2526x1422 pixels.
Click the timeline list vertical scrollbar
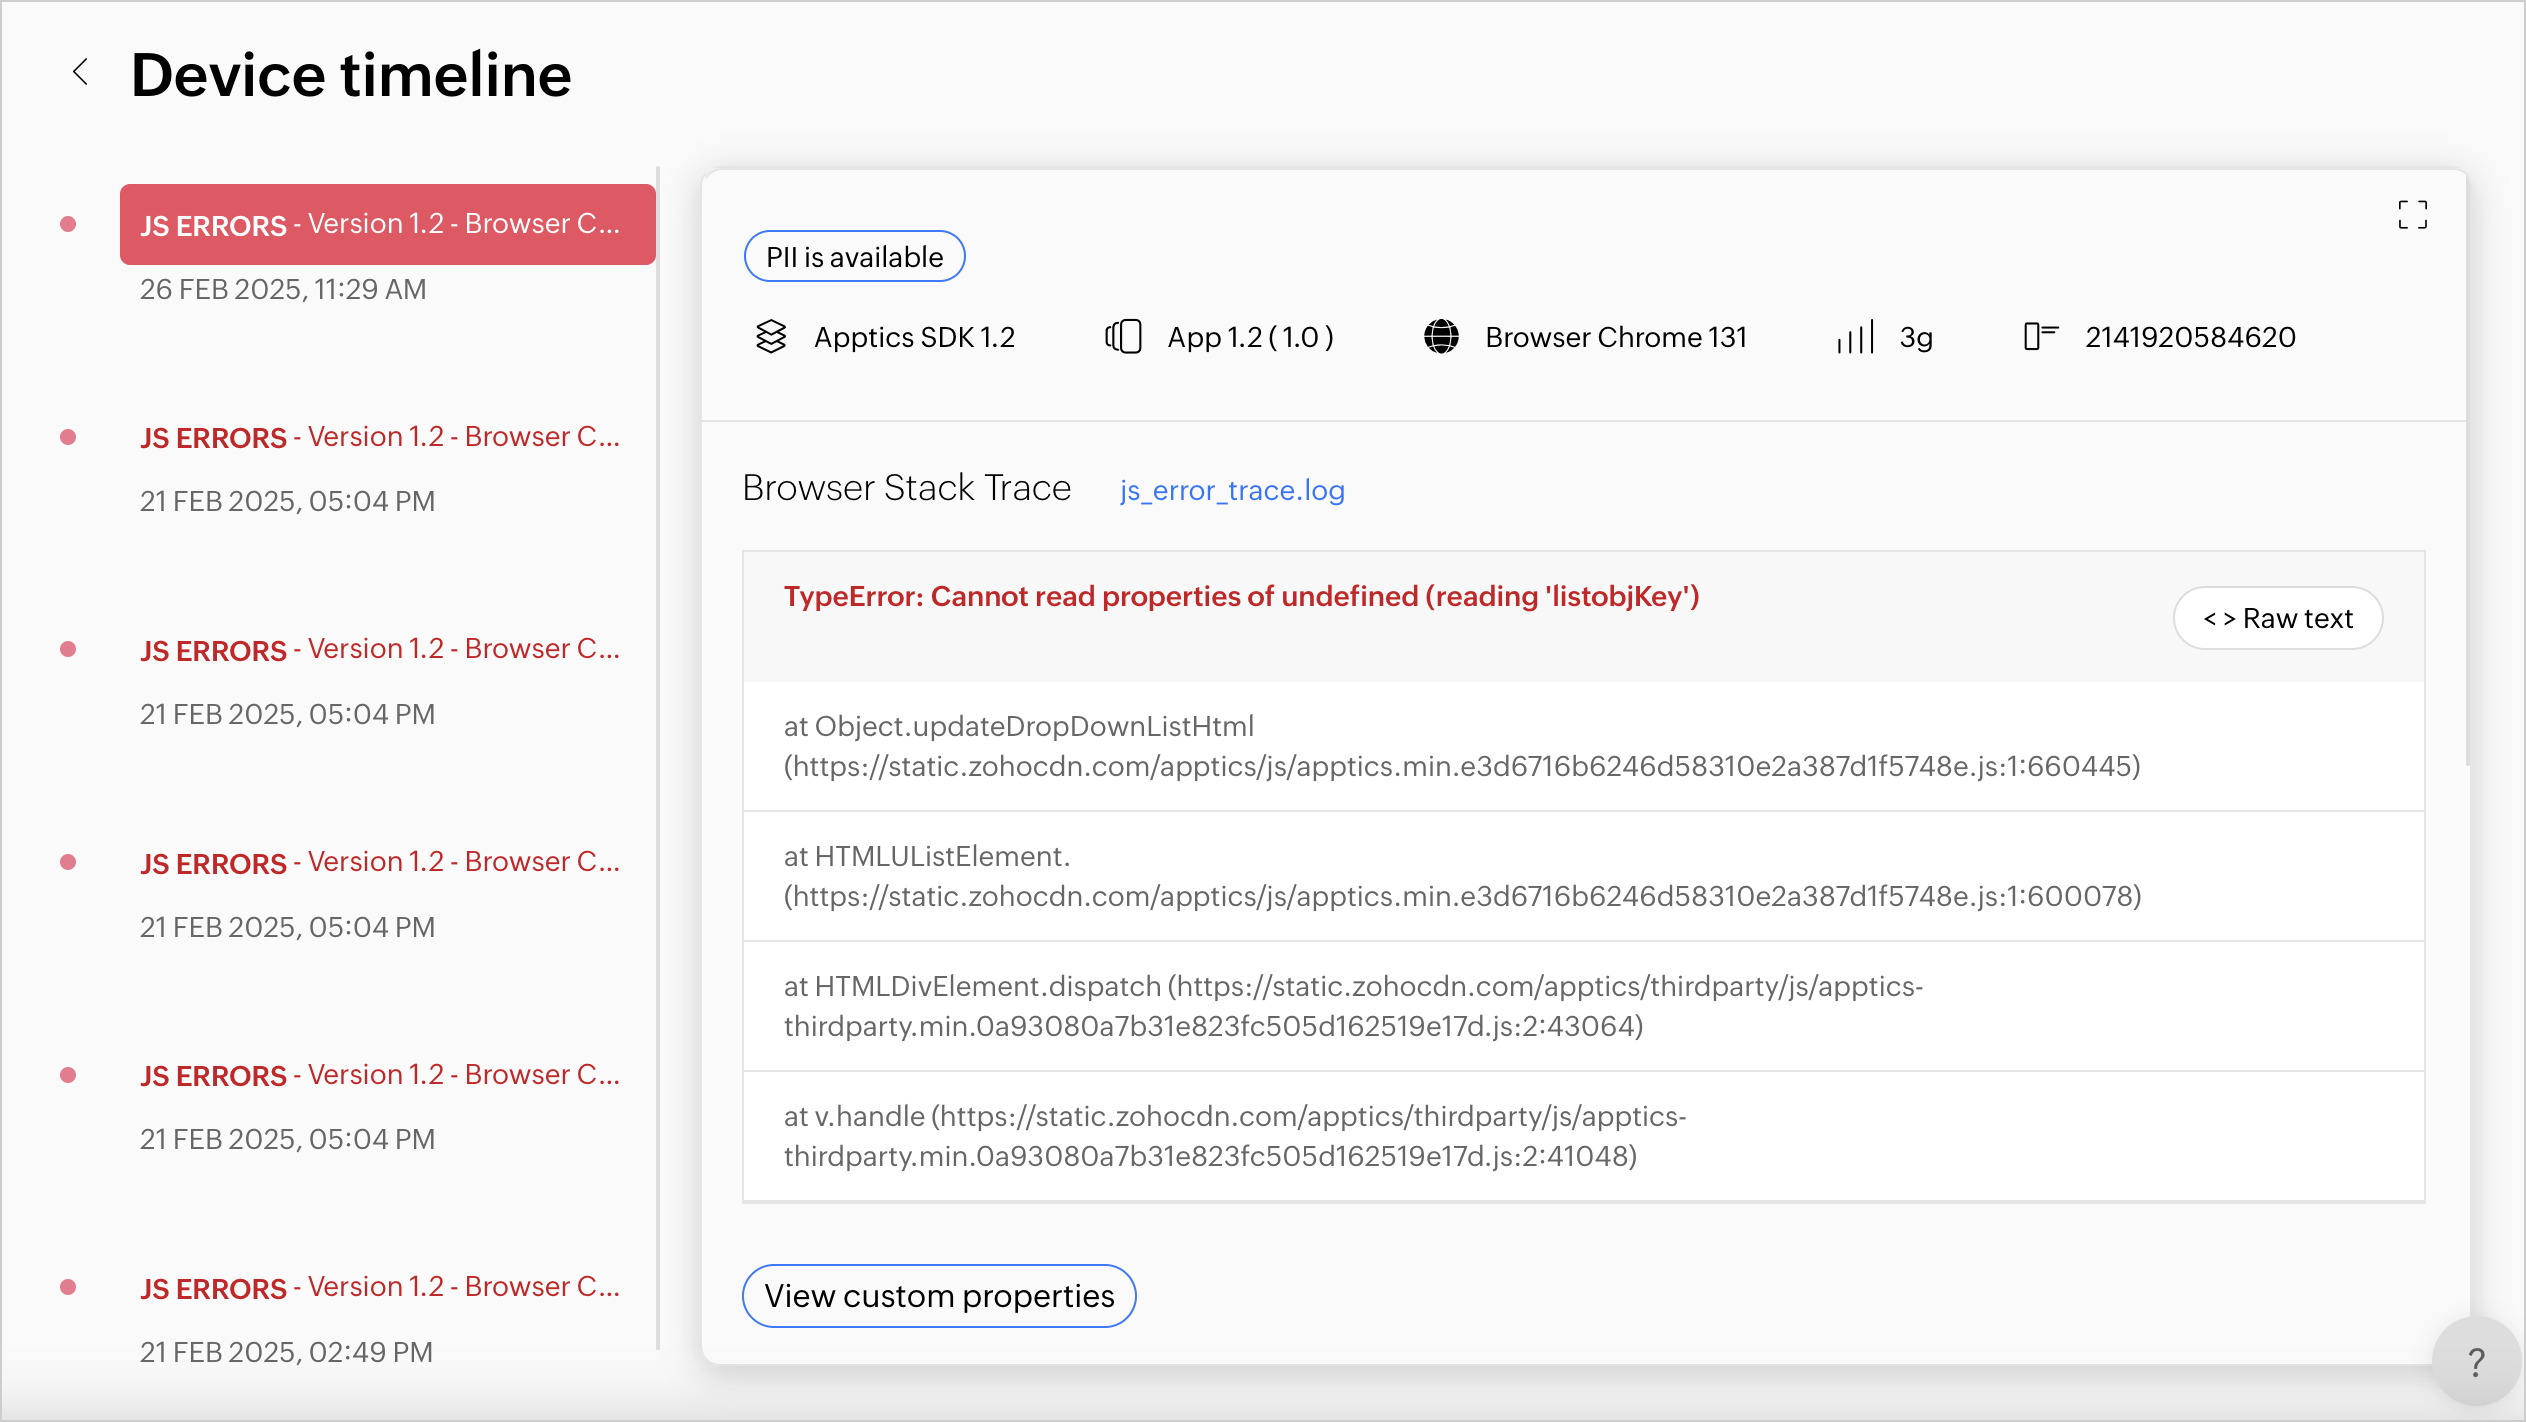[658, 757]
